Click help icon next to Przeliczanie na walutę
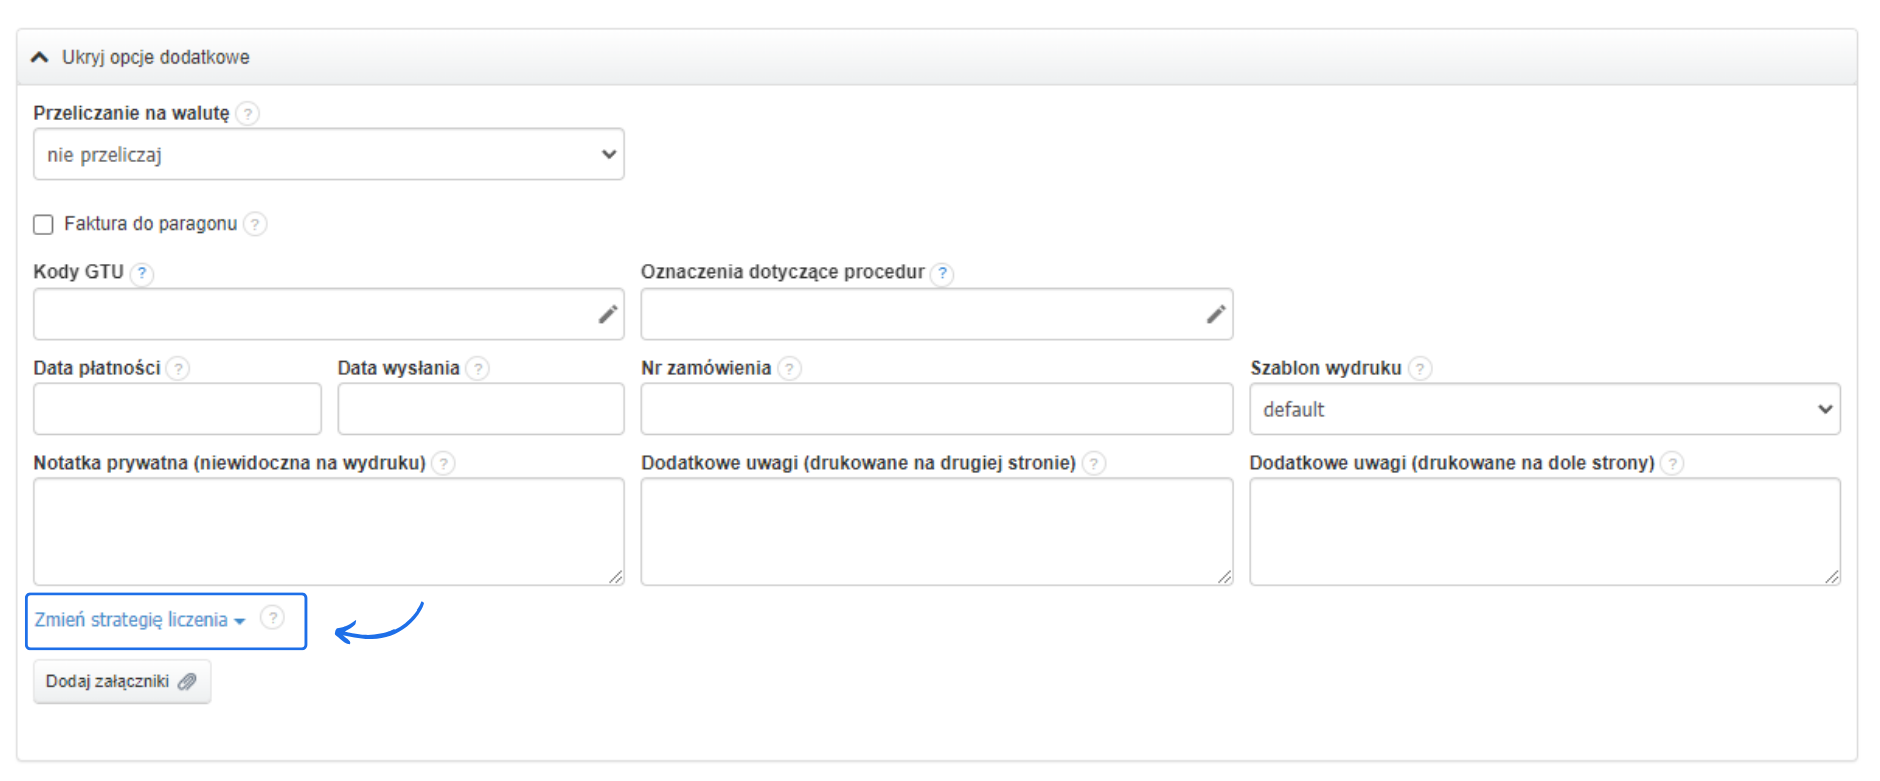The height and width of the screenshot is (781, 1880). 248,114
